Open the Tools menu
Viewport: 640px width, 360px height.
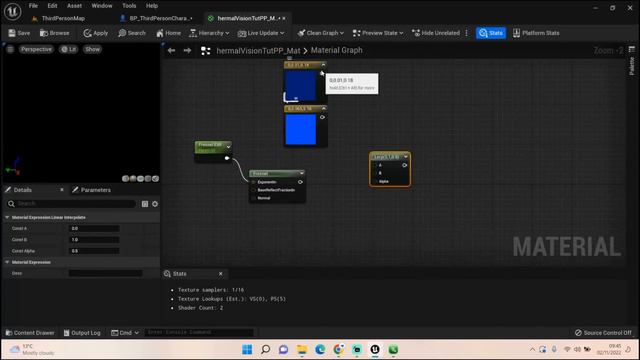129,6
